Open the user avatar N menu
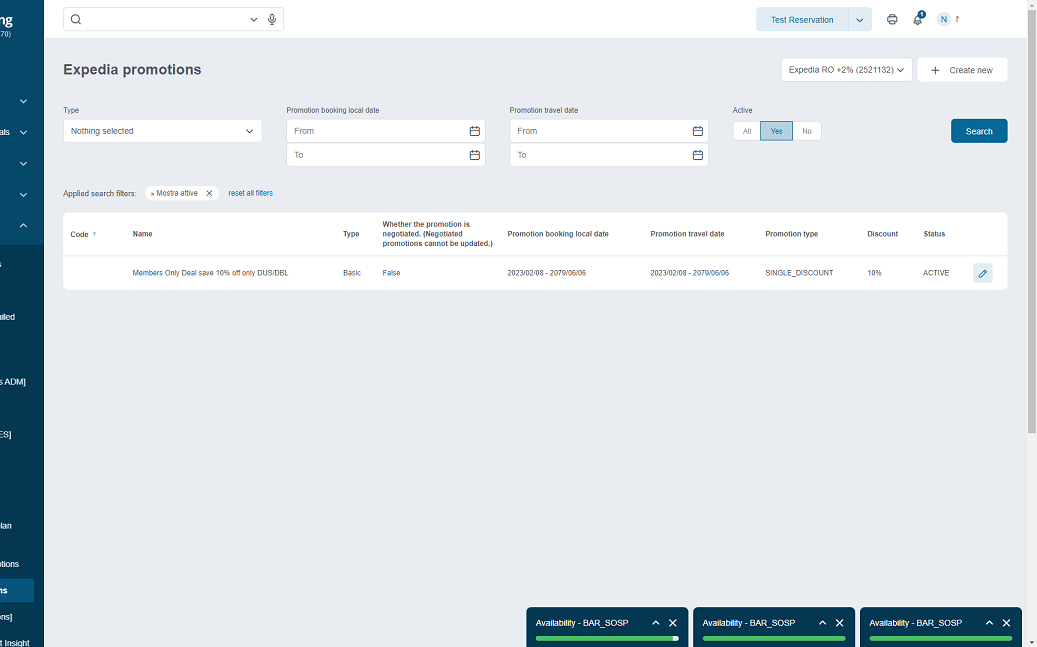The height and width of the screenshot is (647, 1037). 944,19
